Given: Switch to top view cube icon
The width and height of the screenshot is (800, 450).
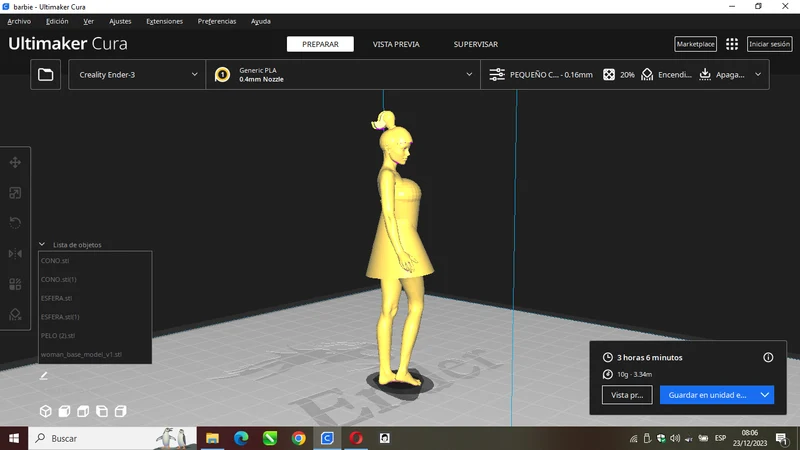Looking at the screenshot, I should (83, 411).
